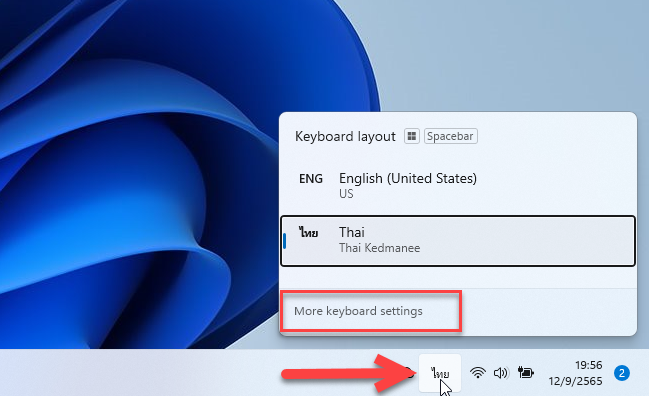Click the ไทย abbreviation in the Thai row
This screenshot has height=396, width=649.
(309, 232)
